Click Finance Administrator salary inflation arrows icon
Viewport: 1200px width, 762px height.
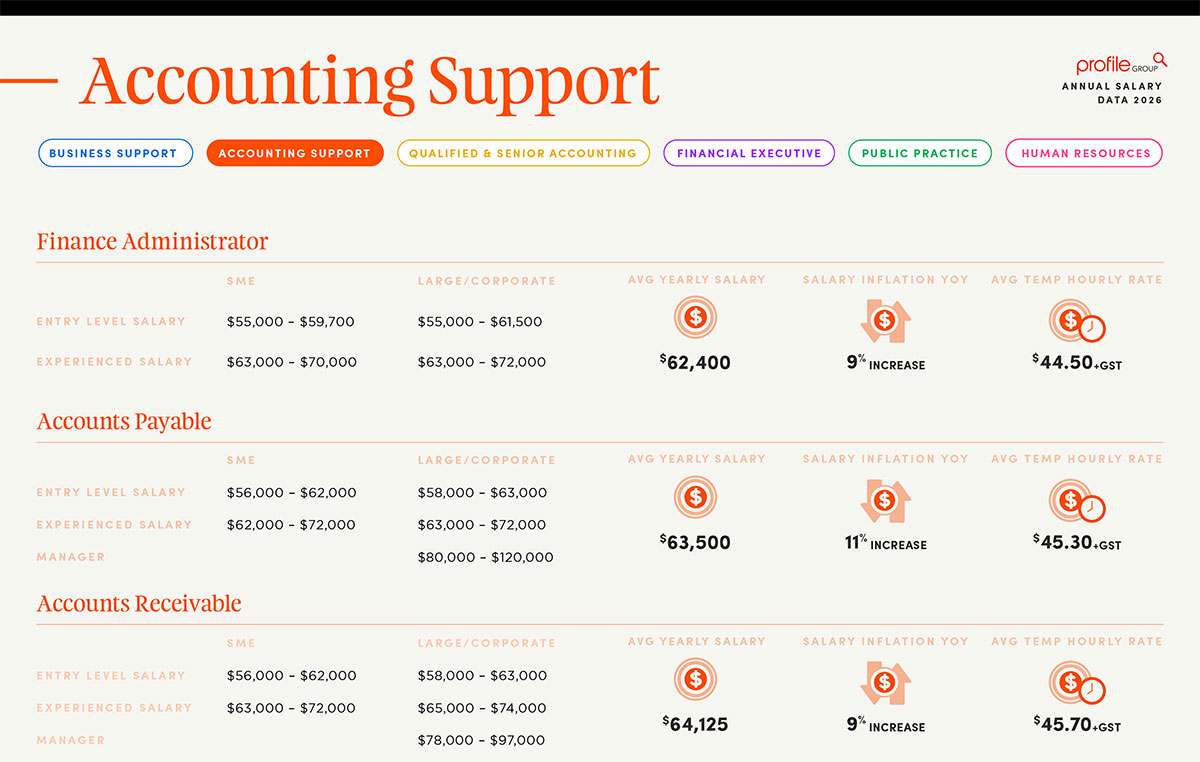tap(885, 321)
